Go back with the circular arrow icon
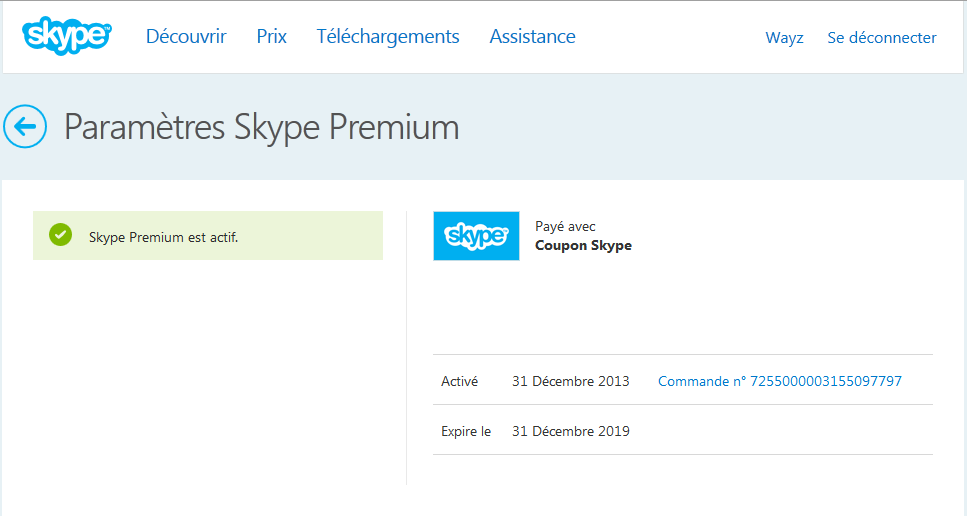 click(25, 126)
